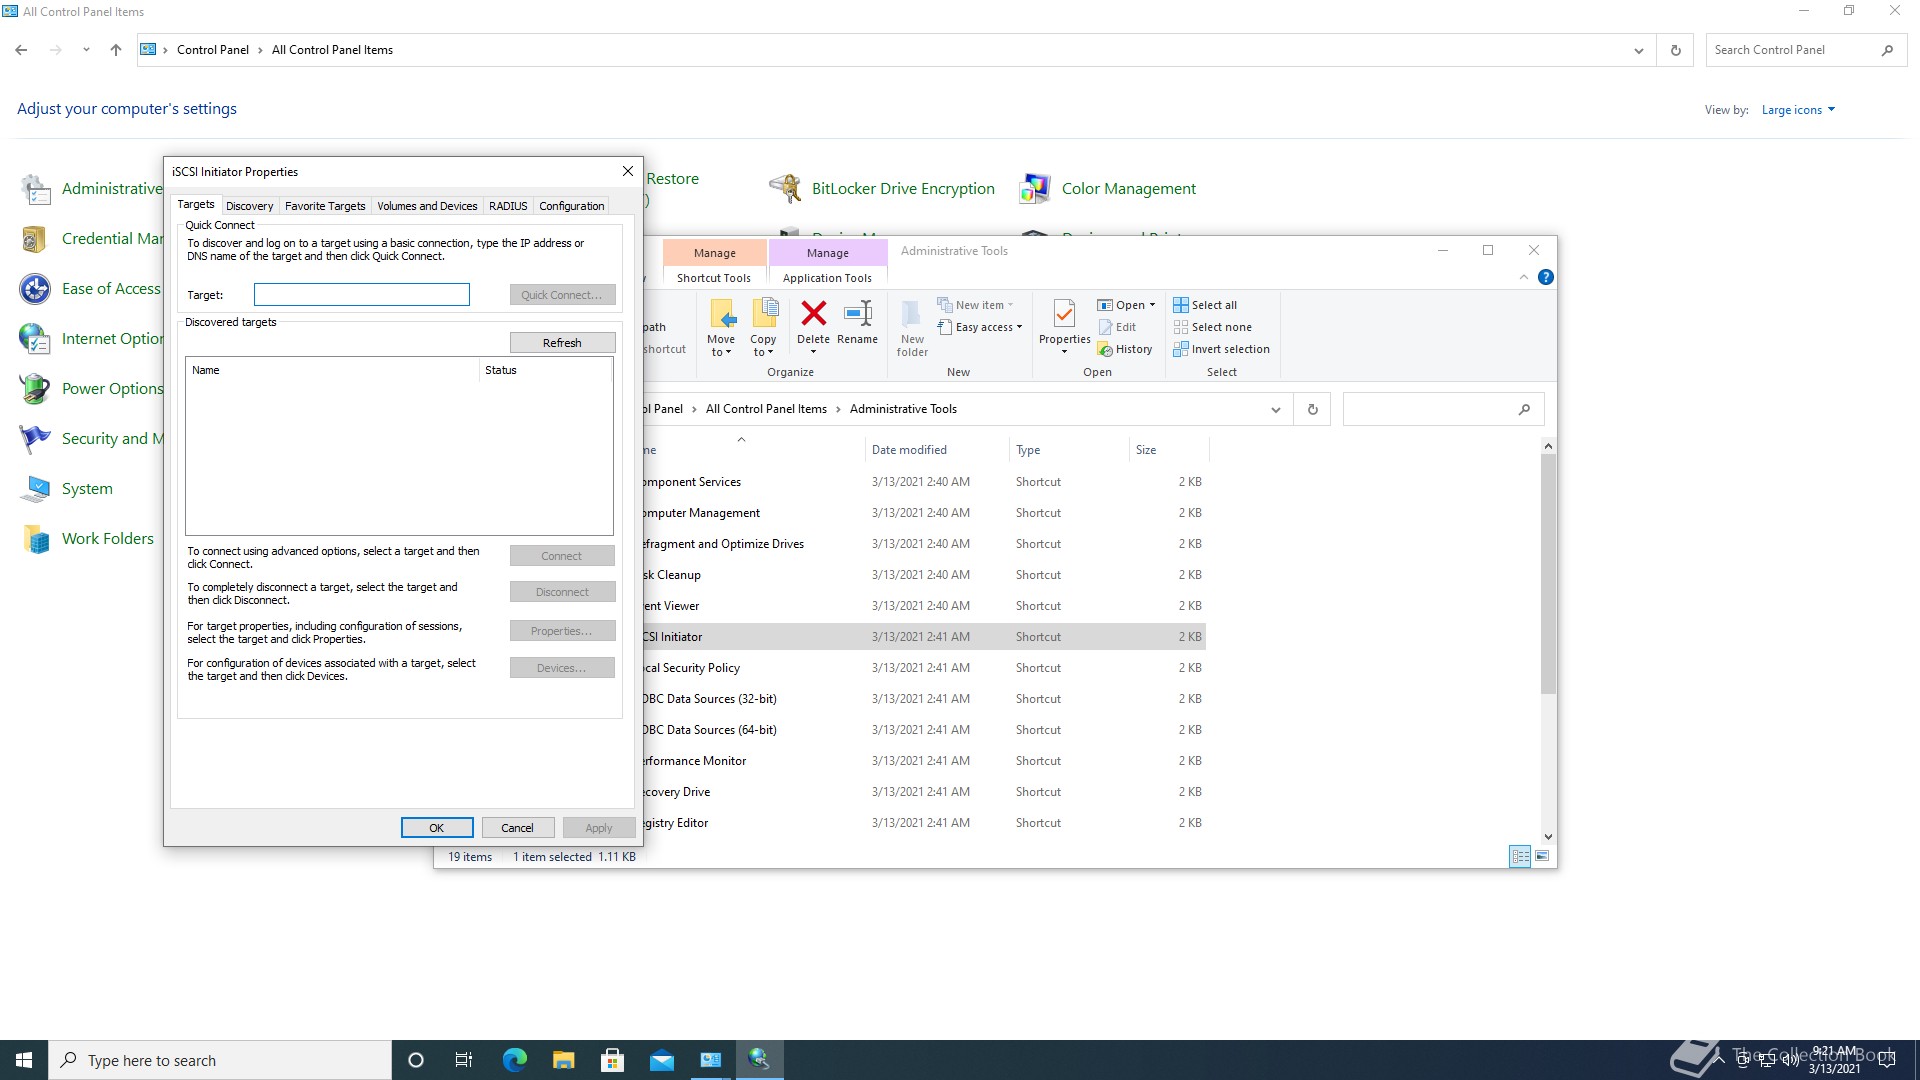
Task: Expand Administrative Tools address bar dropdown
Action: [x=1275, y=409]
